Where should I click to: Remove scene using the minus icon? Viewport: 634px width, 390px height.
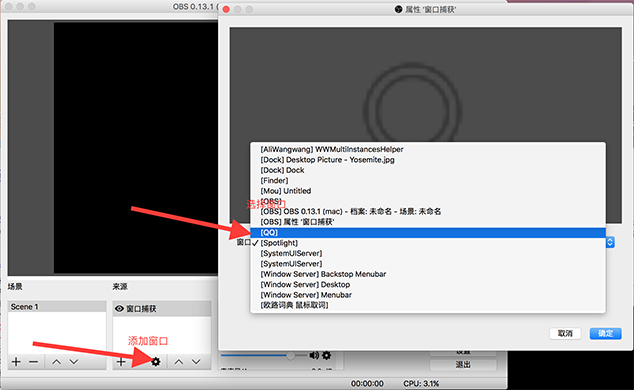[34, 361]
